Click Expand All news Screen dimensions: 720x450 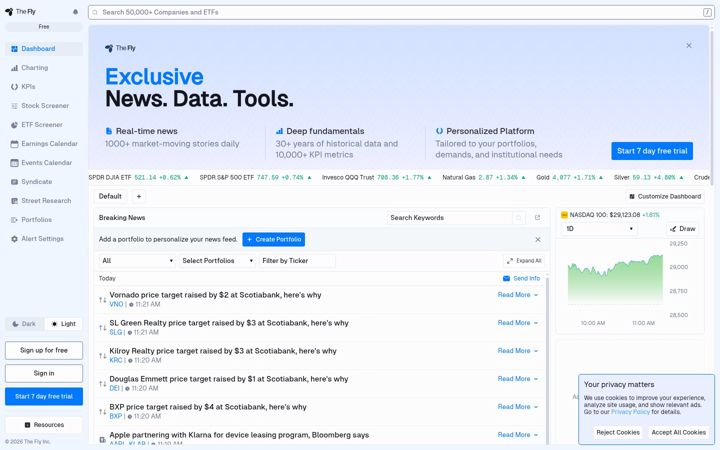tap(524, 261)
